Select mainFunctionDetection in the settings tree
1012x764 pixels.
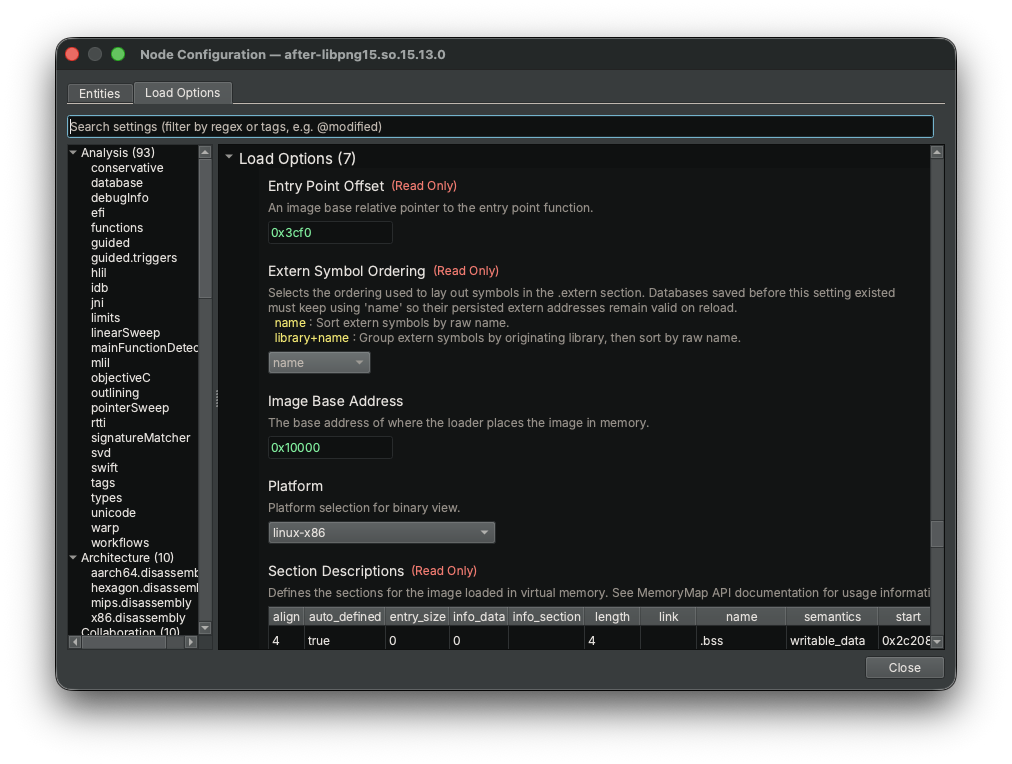(x=145, y=348)
